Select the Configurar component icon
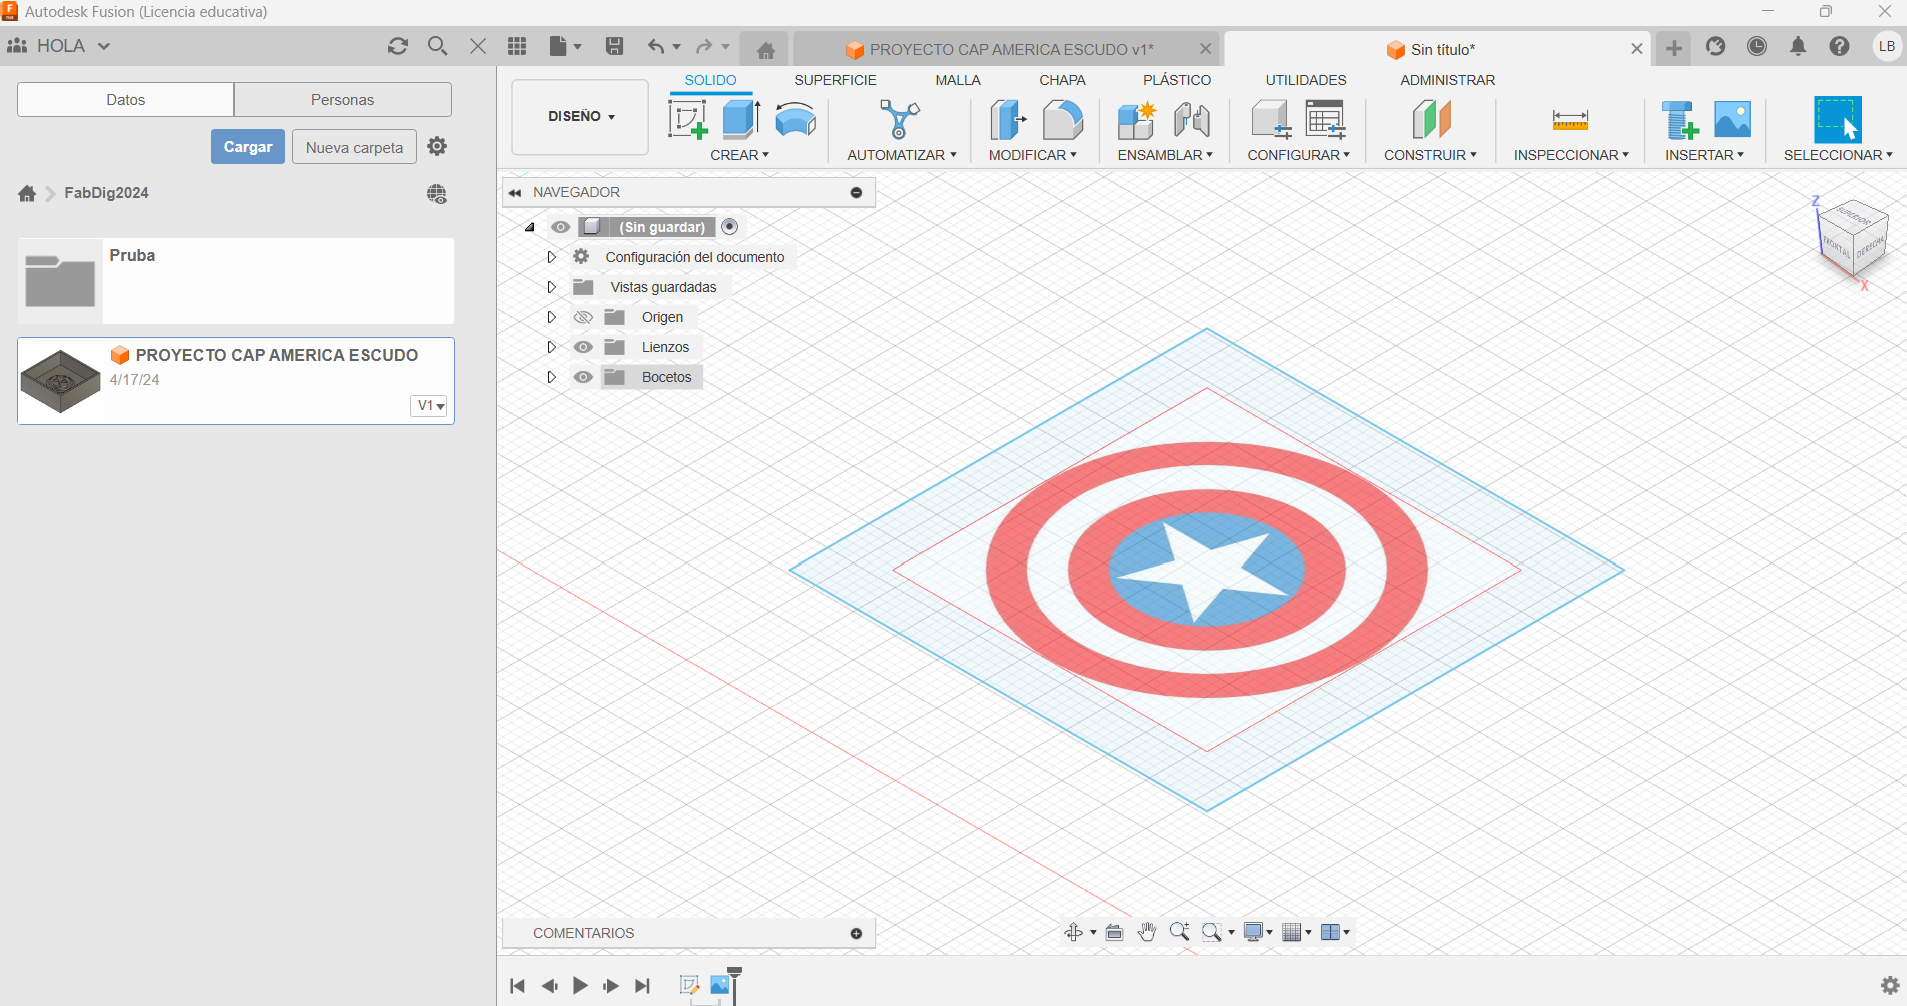 click(x=1271, y=119)
